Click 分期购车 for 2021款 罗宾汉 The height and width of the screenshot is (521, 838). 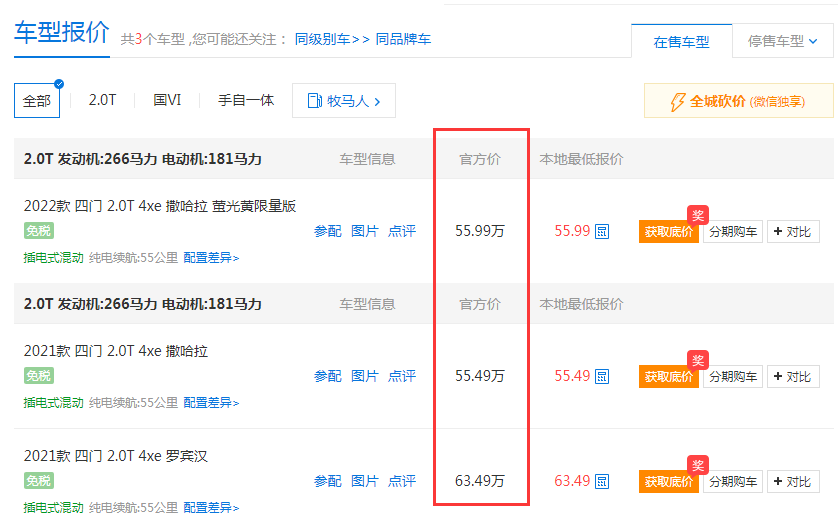coord(733,481)
